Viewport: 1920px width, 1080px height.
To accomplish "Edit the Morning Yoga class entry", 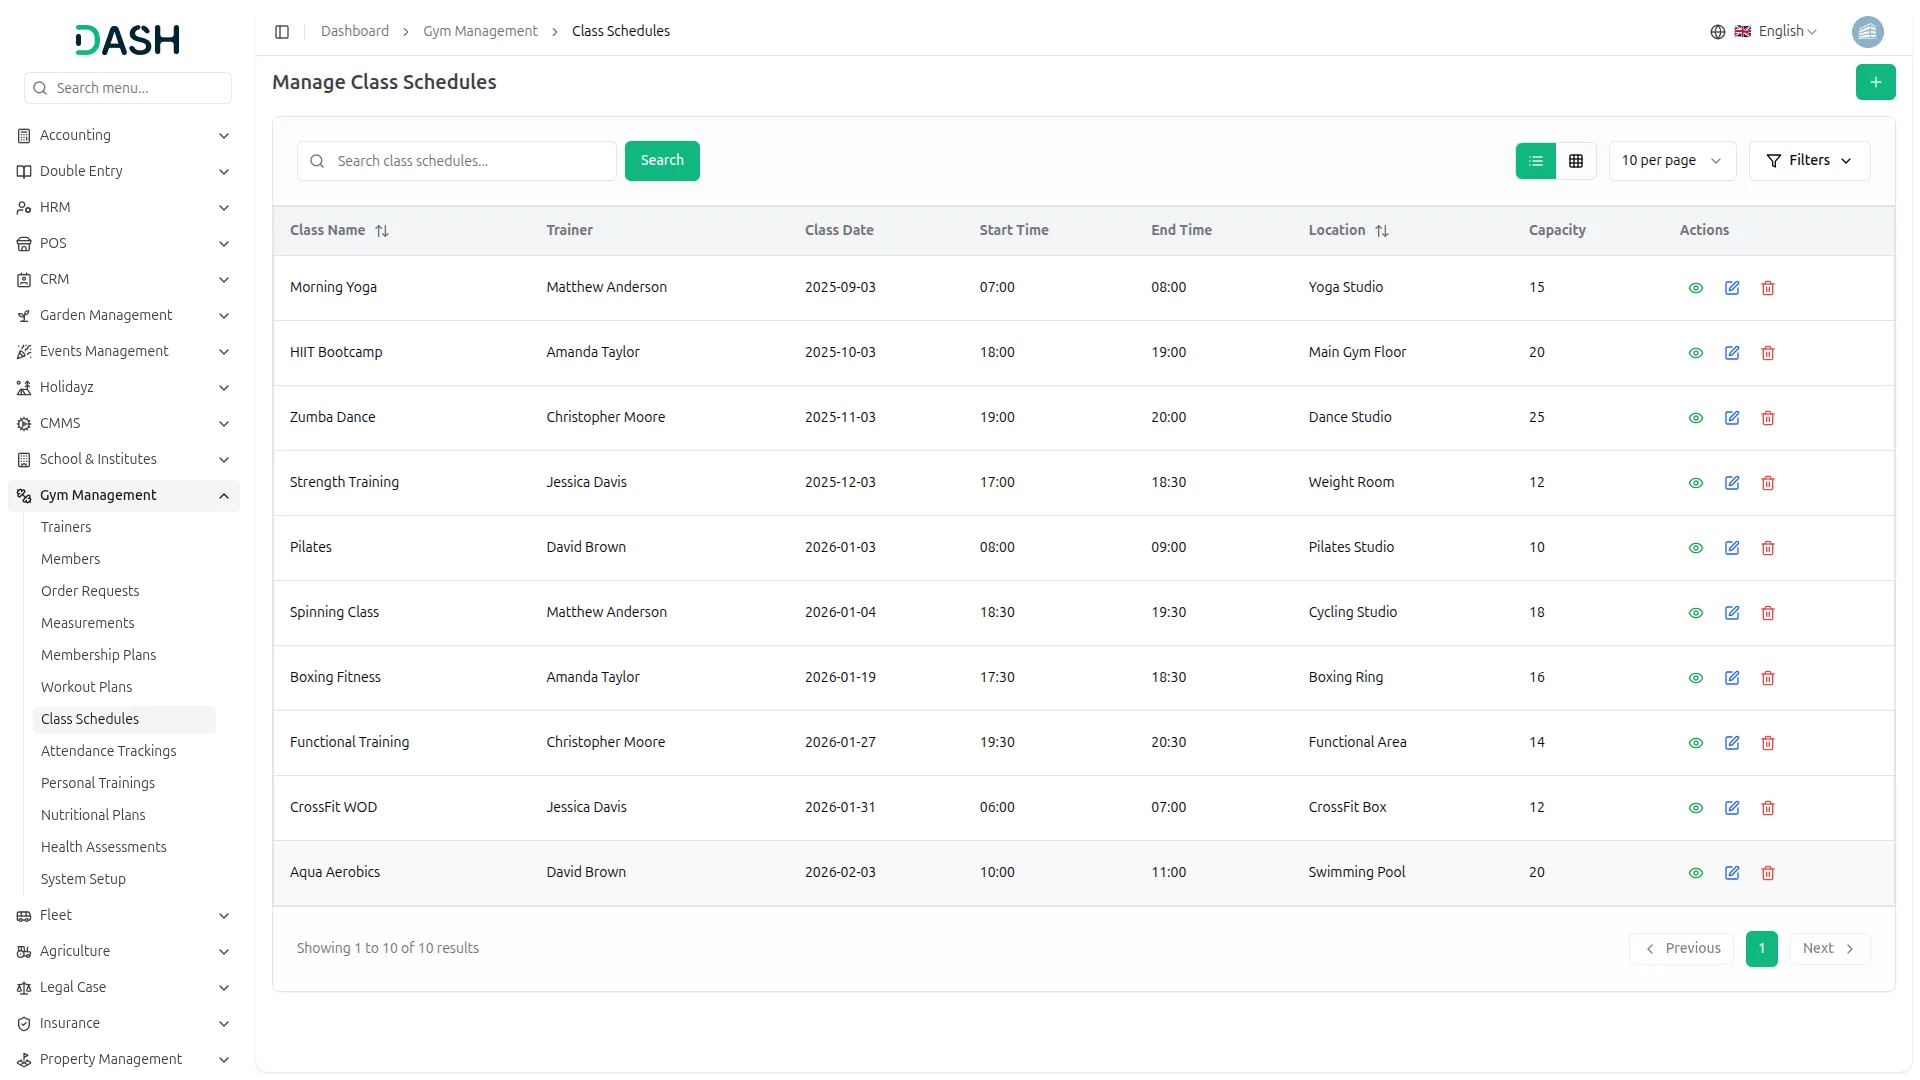I will (x=1732, y=288).
